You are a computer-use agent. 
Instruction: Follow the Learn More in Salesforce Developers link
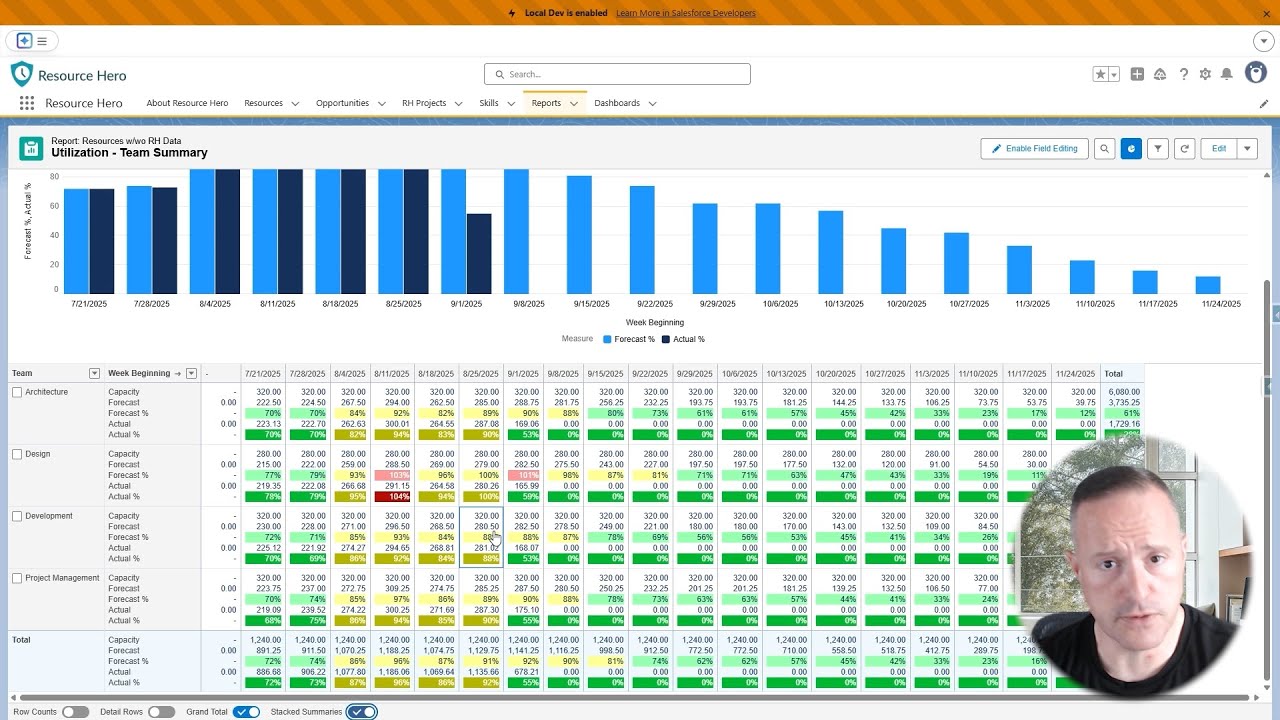(686, 13)
